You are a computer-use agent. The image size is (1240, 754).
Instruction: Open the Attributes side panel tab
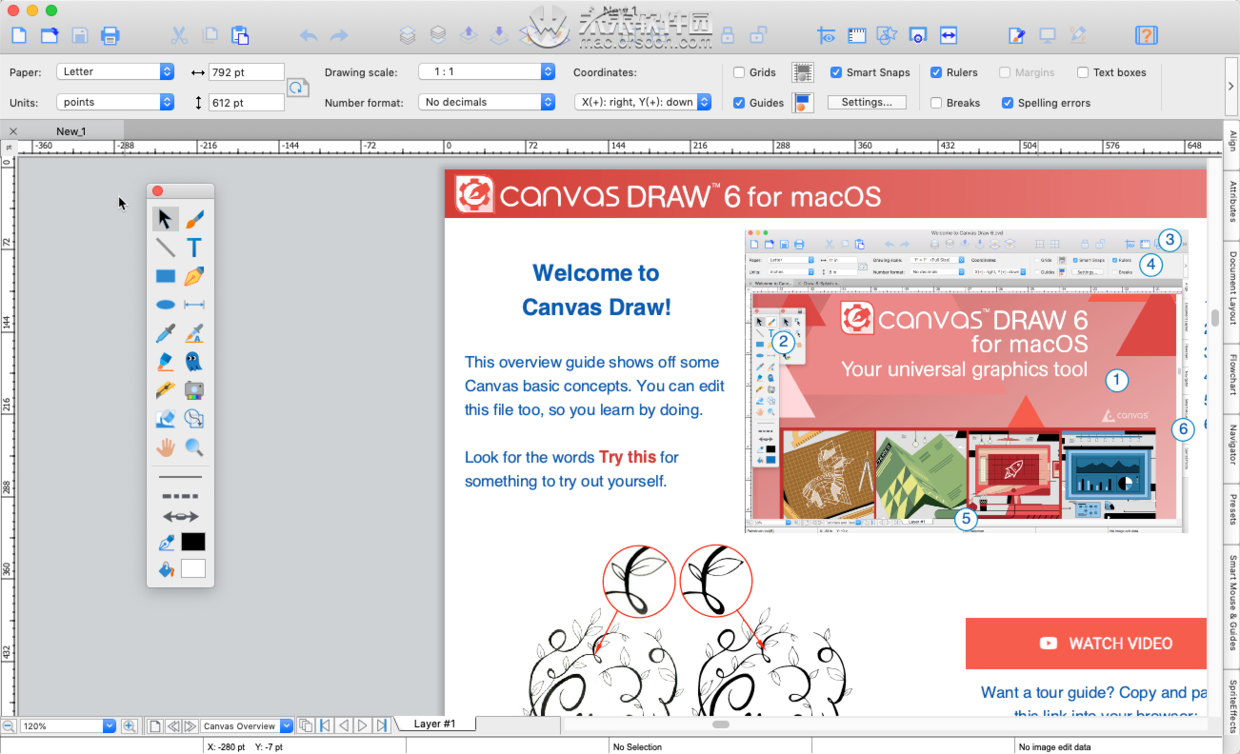tap(1232, 201)
